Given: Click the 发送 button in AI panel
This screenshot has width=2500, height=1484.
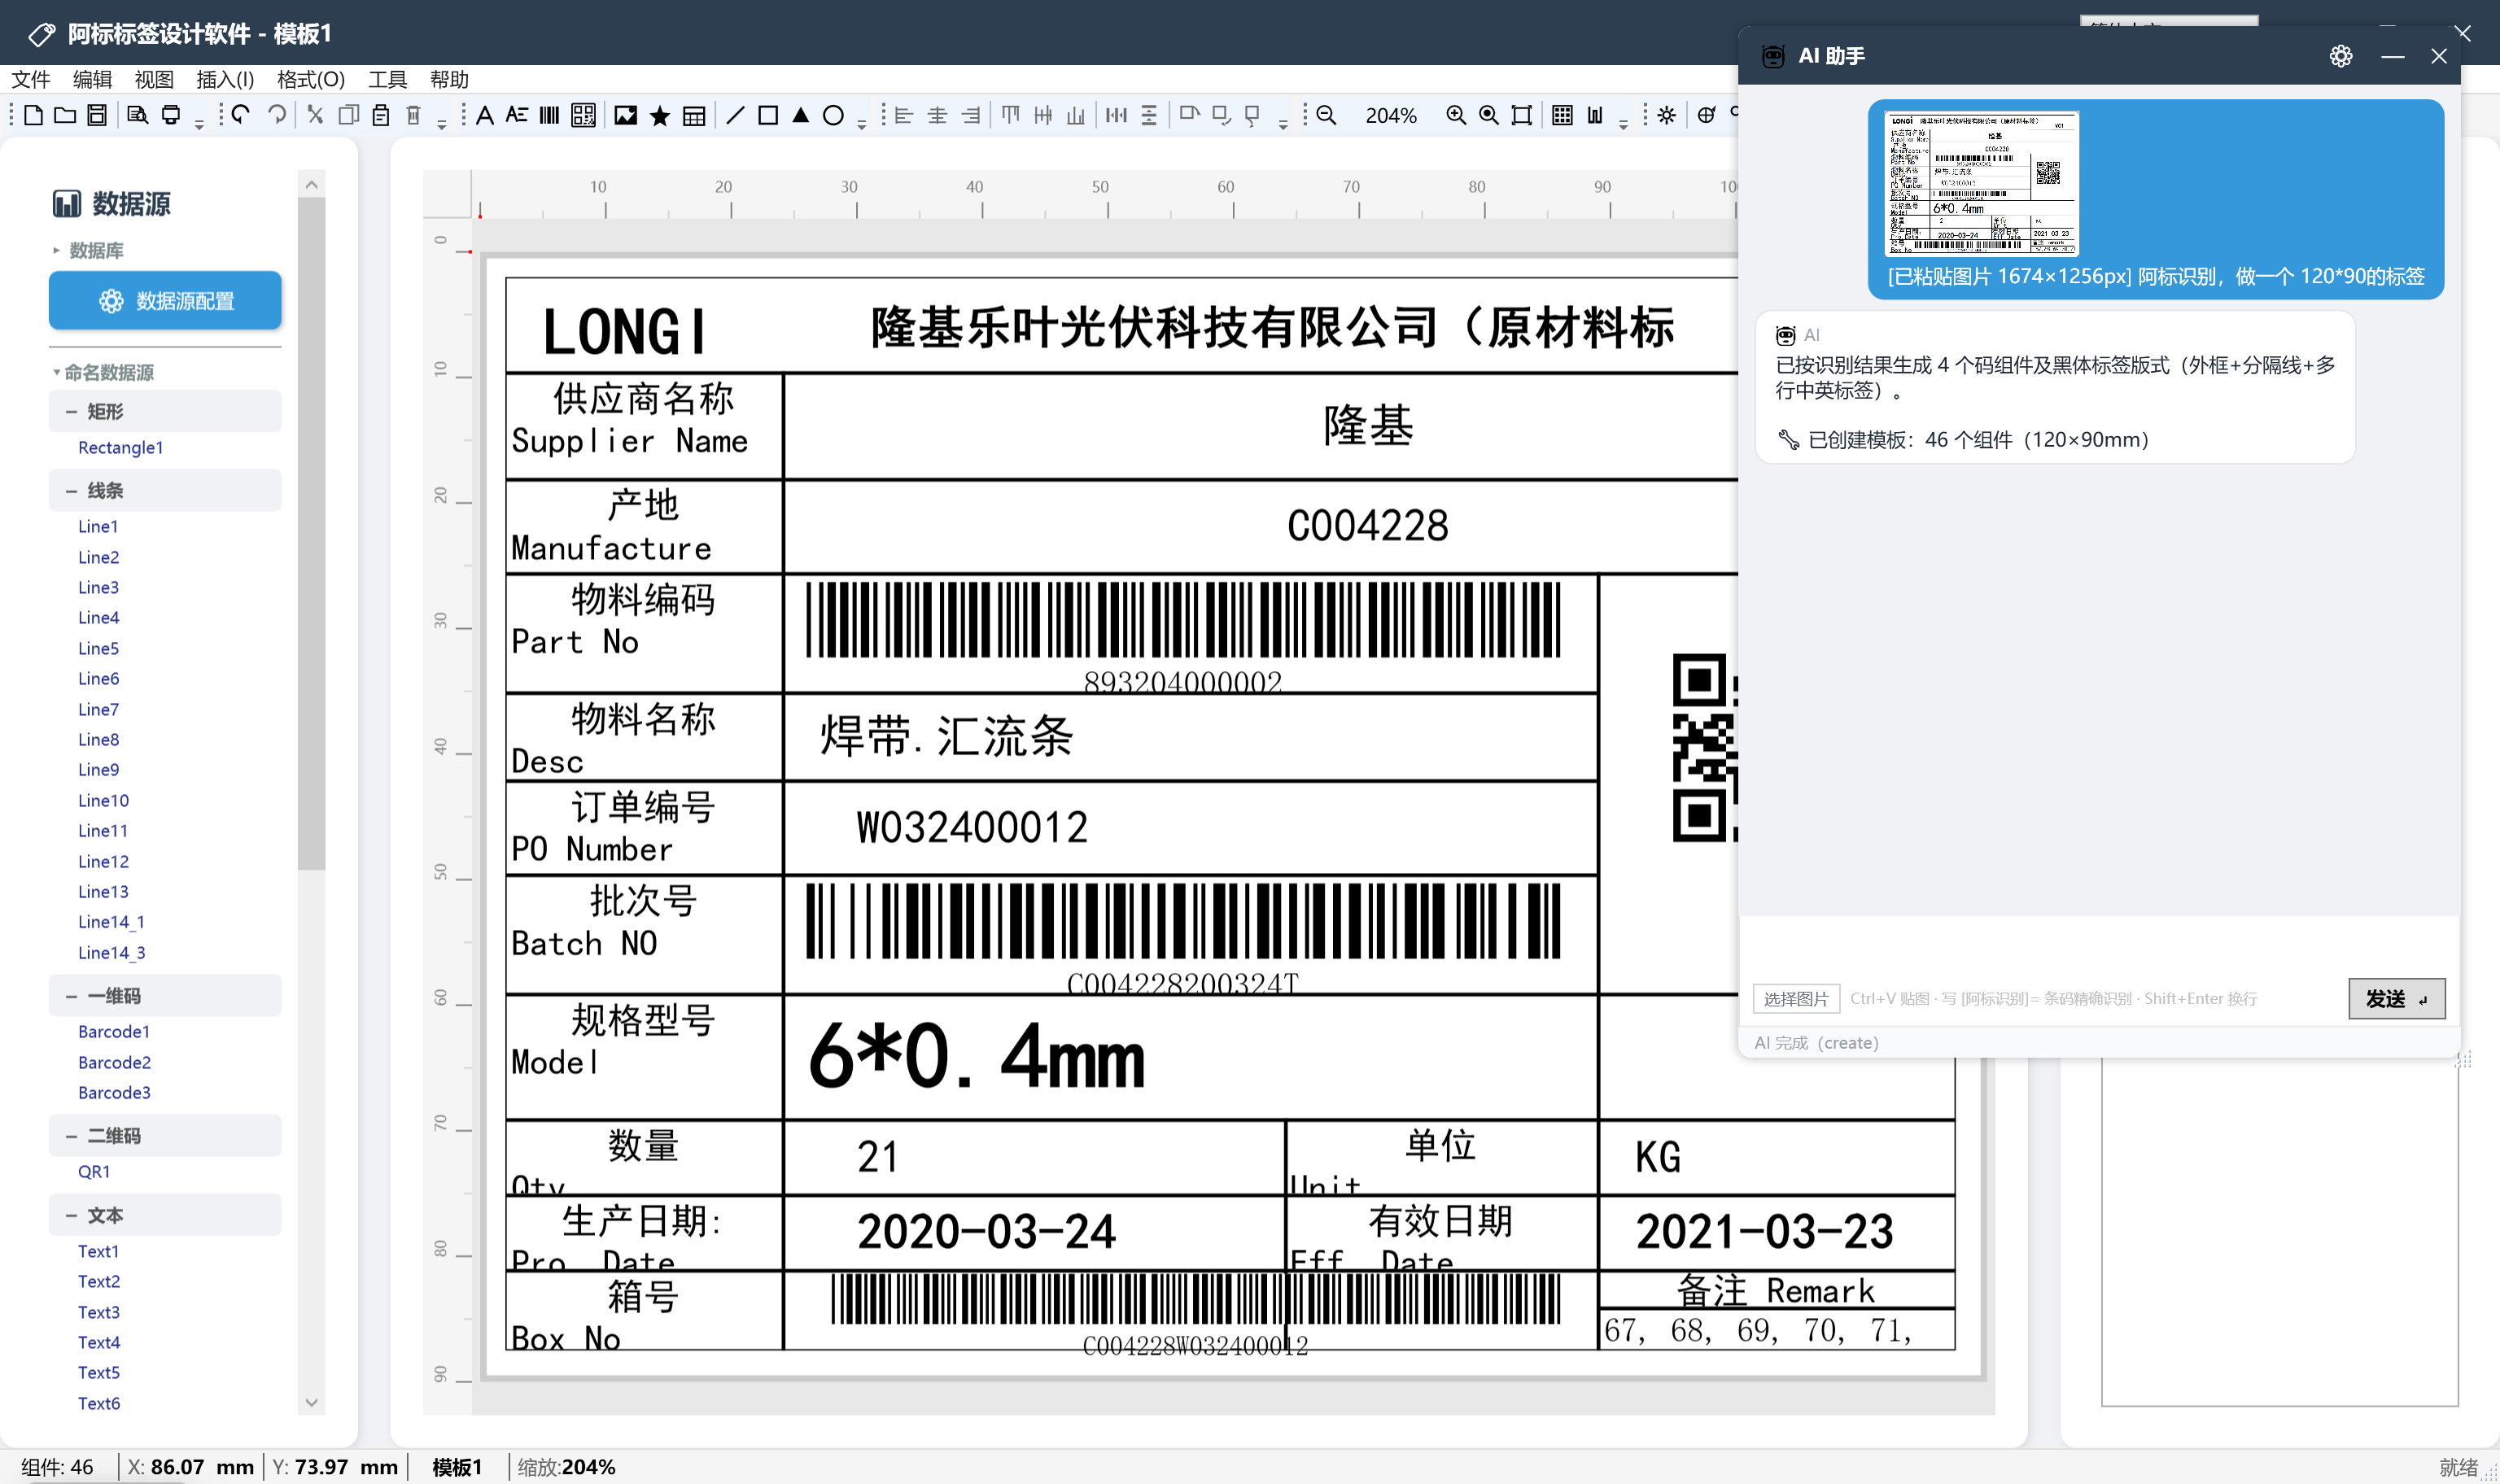Looking at the screenshot, I should tap(2396, 998).
